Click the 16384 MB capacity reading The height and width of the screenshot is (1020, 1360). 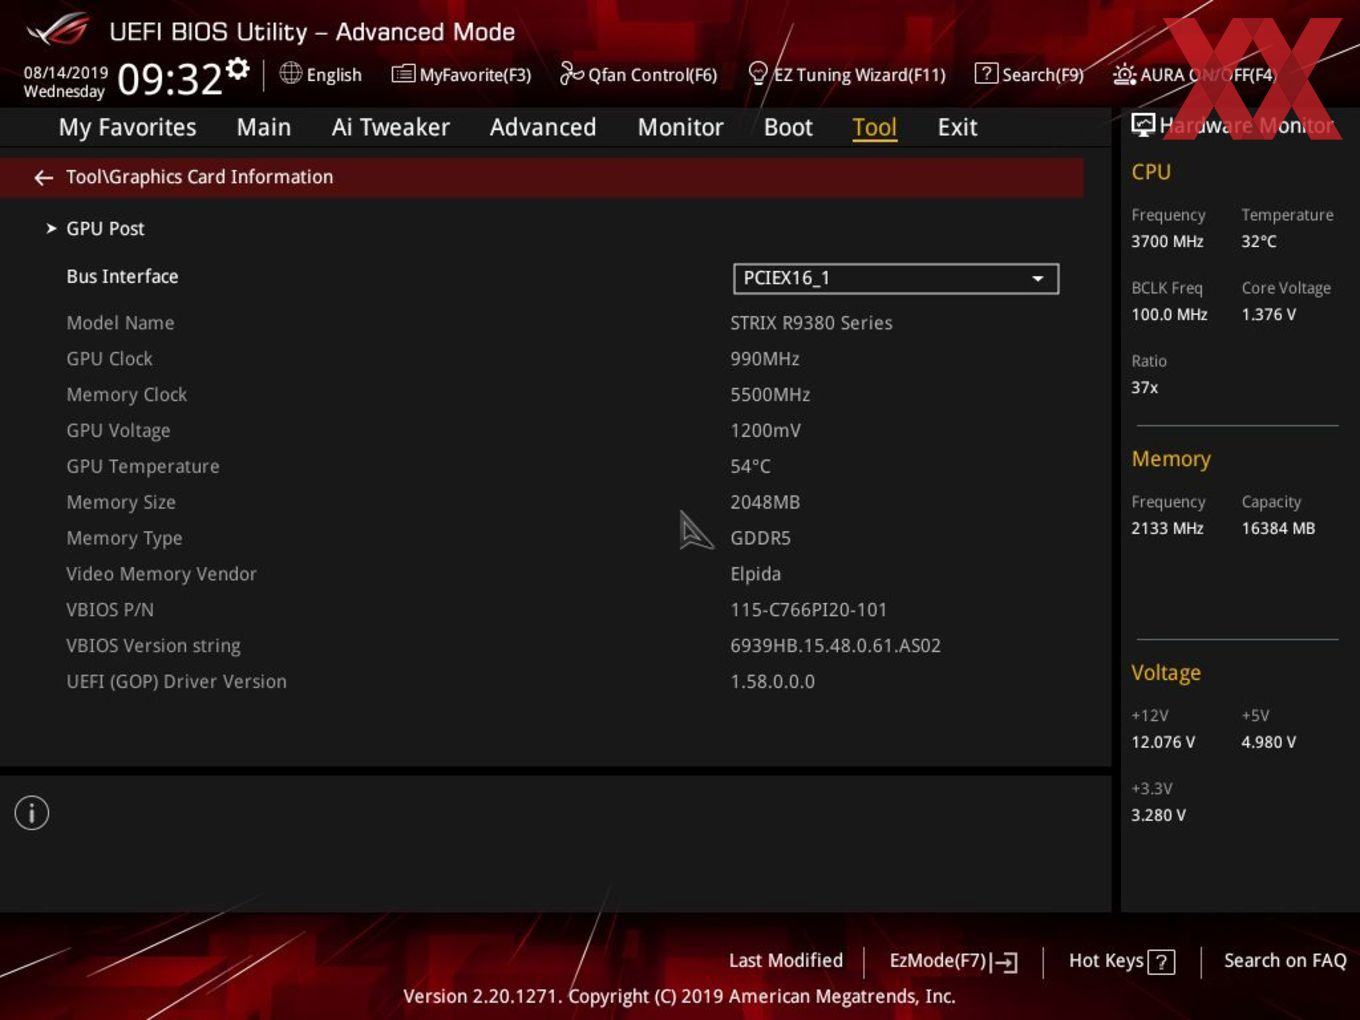[1278, 529]
